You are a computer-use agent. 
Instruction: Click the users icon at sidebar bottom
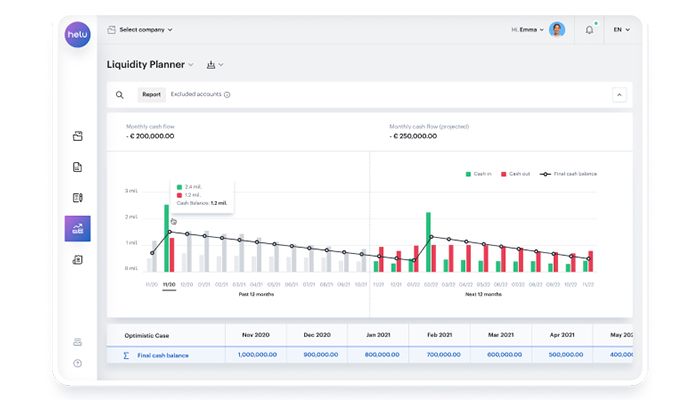[77, 342]
